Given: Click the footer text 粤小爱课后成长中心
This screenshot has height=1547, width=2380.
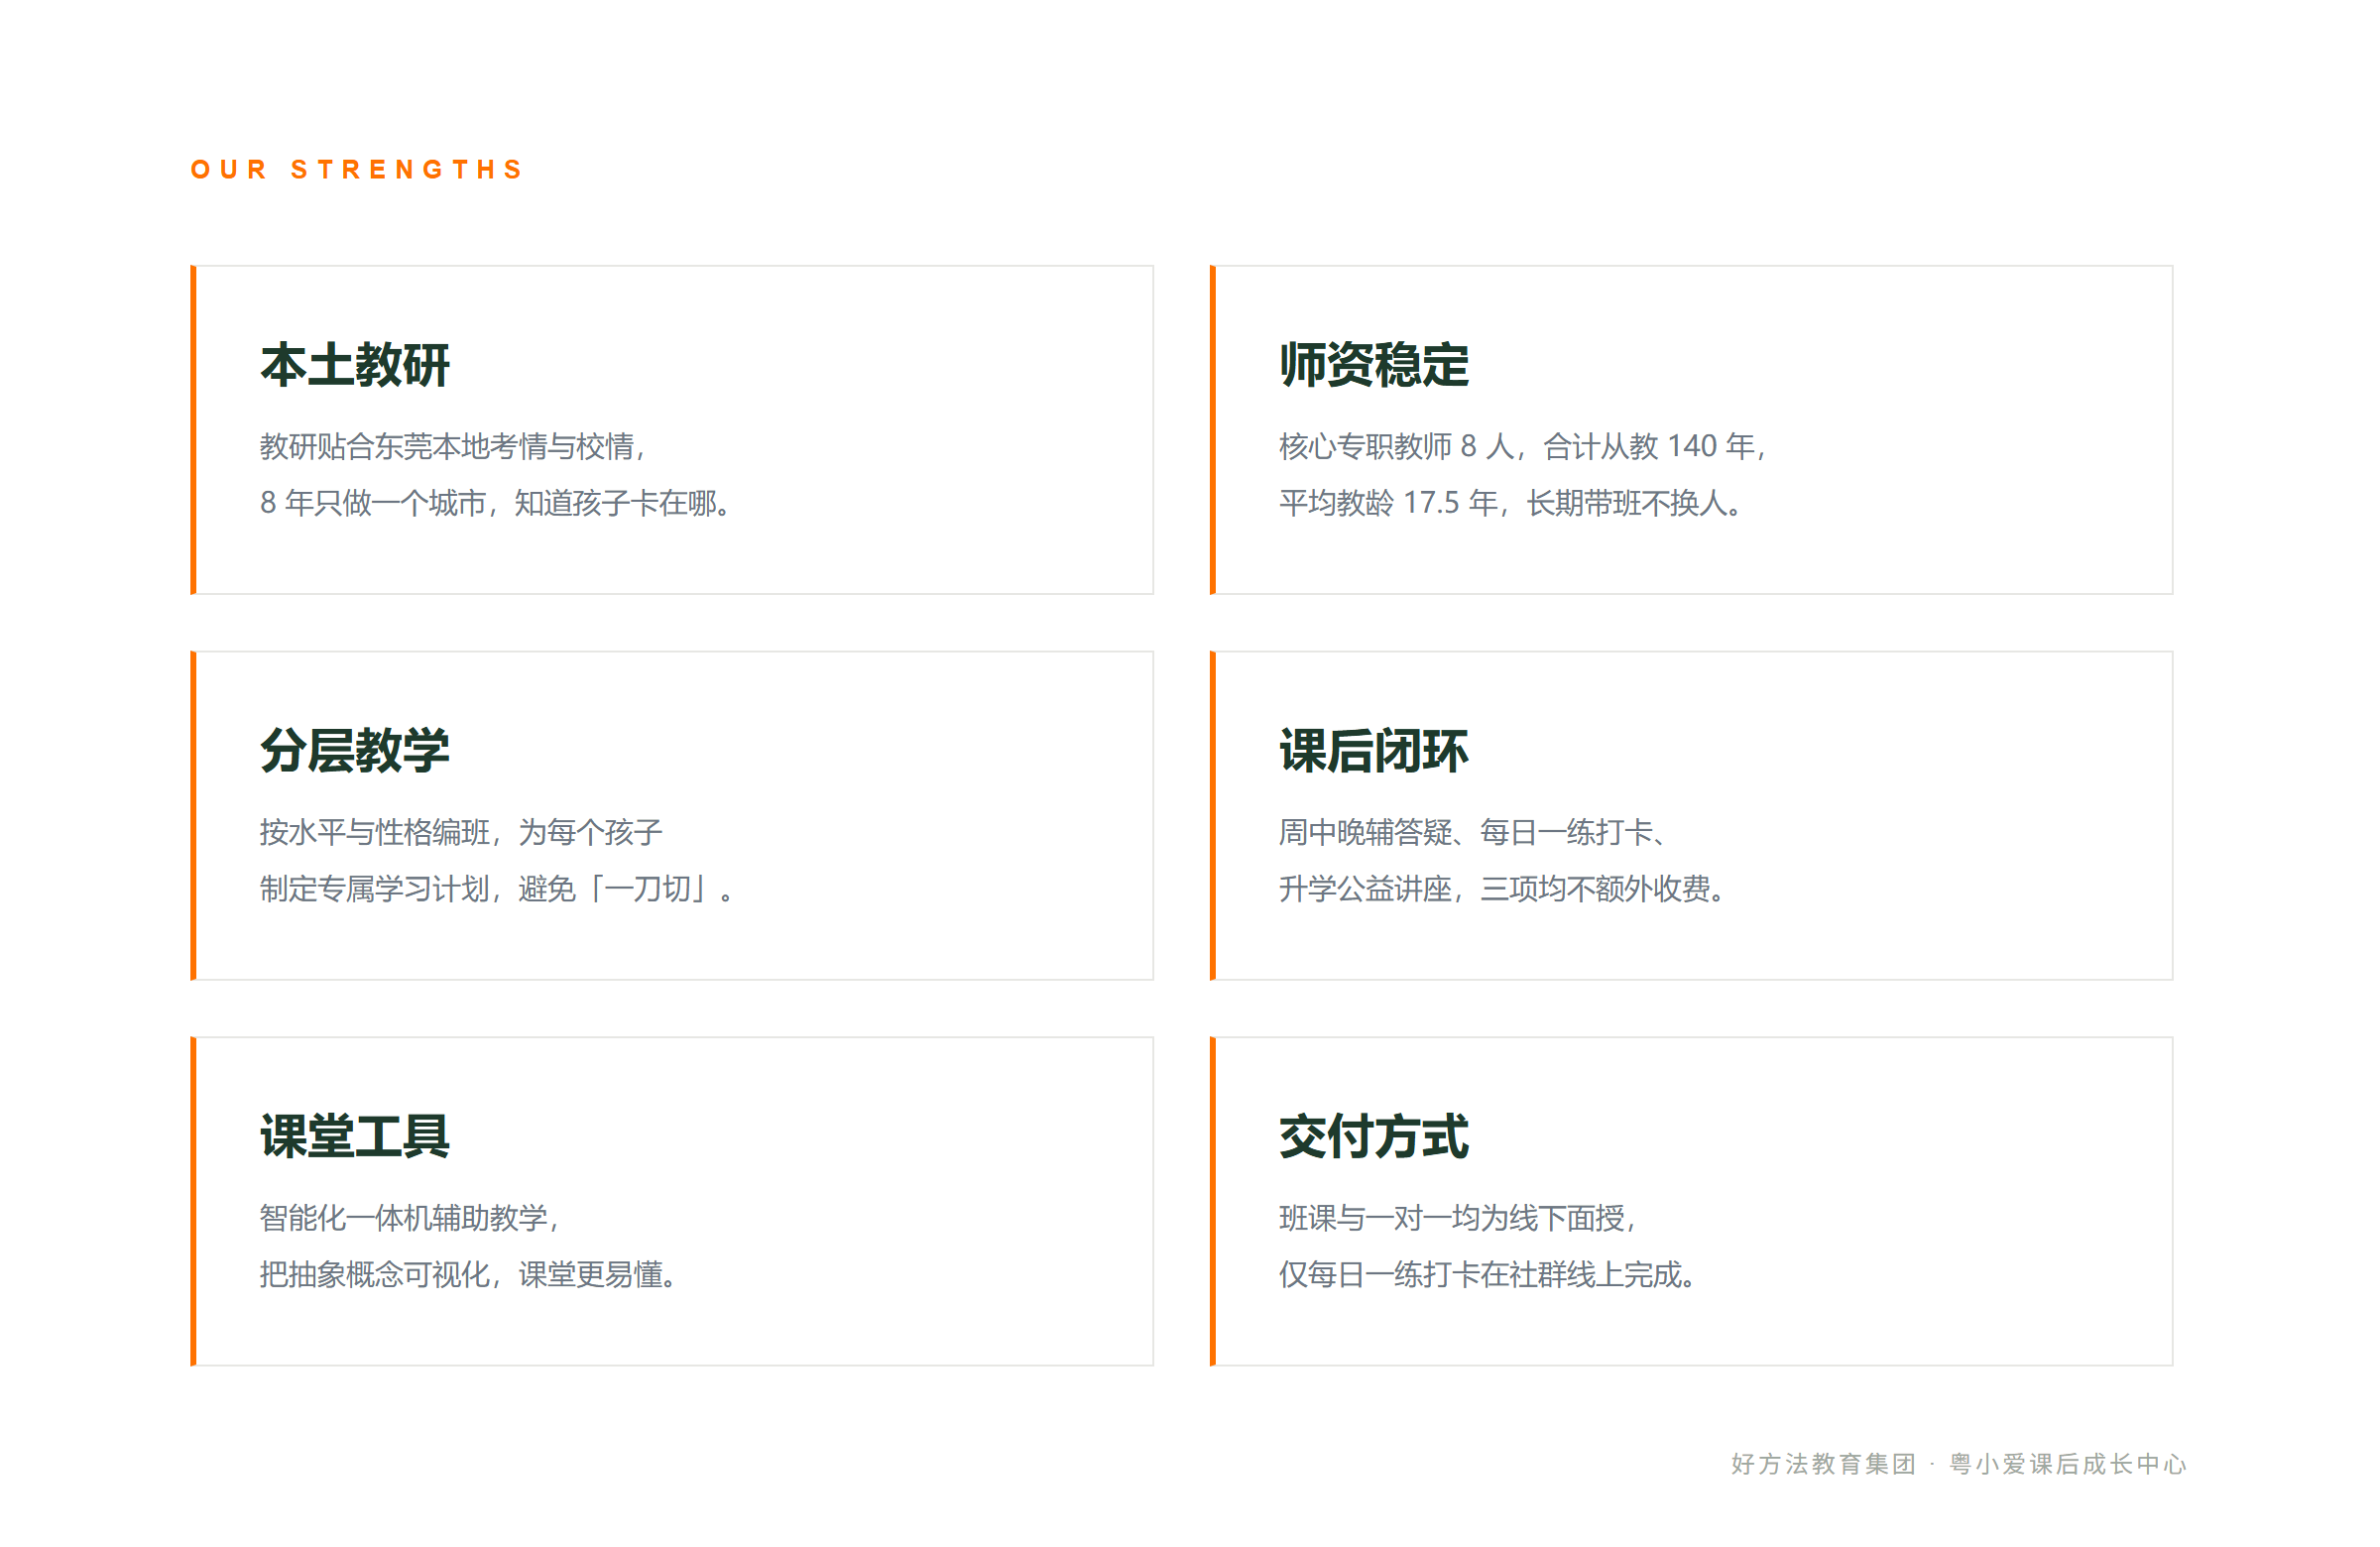Looking at the screenshot, I should (x=2068, y=1464).
